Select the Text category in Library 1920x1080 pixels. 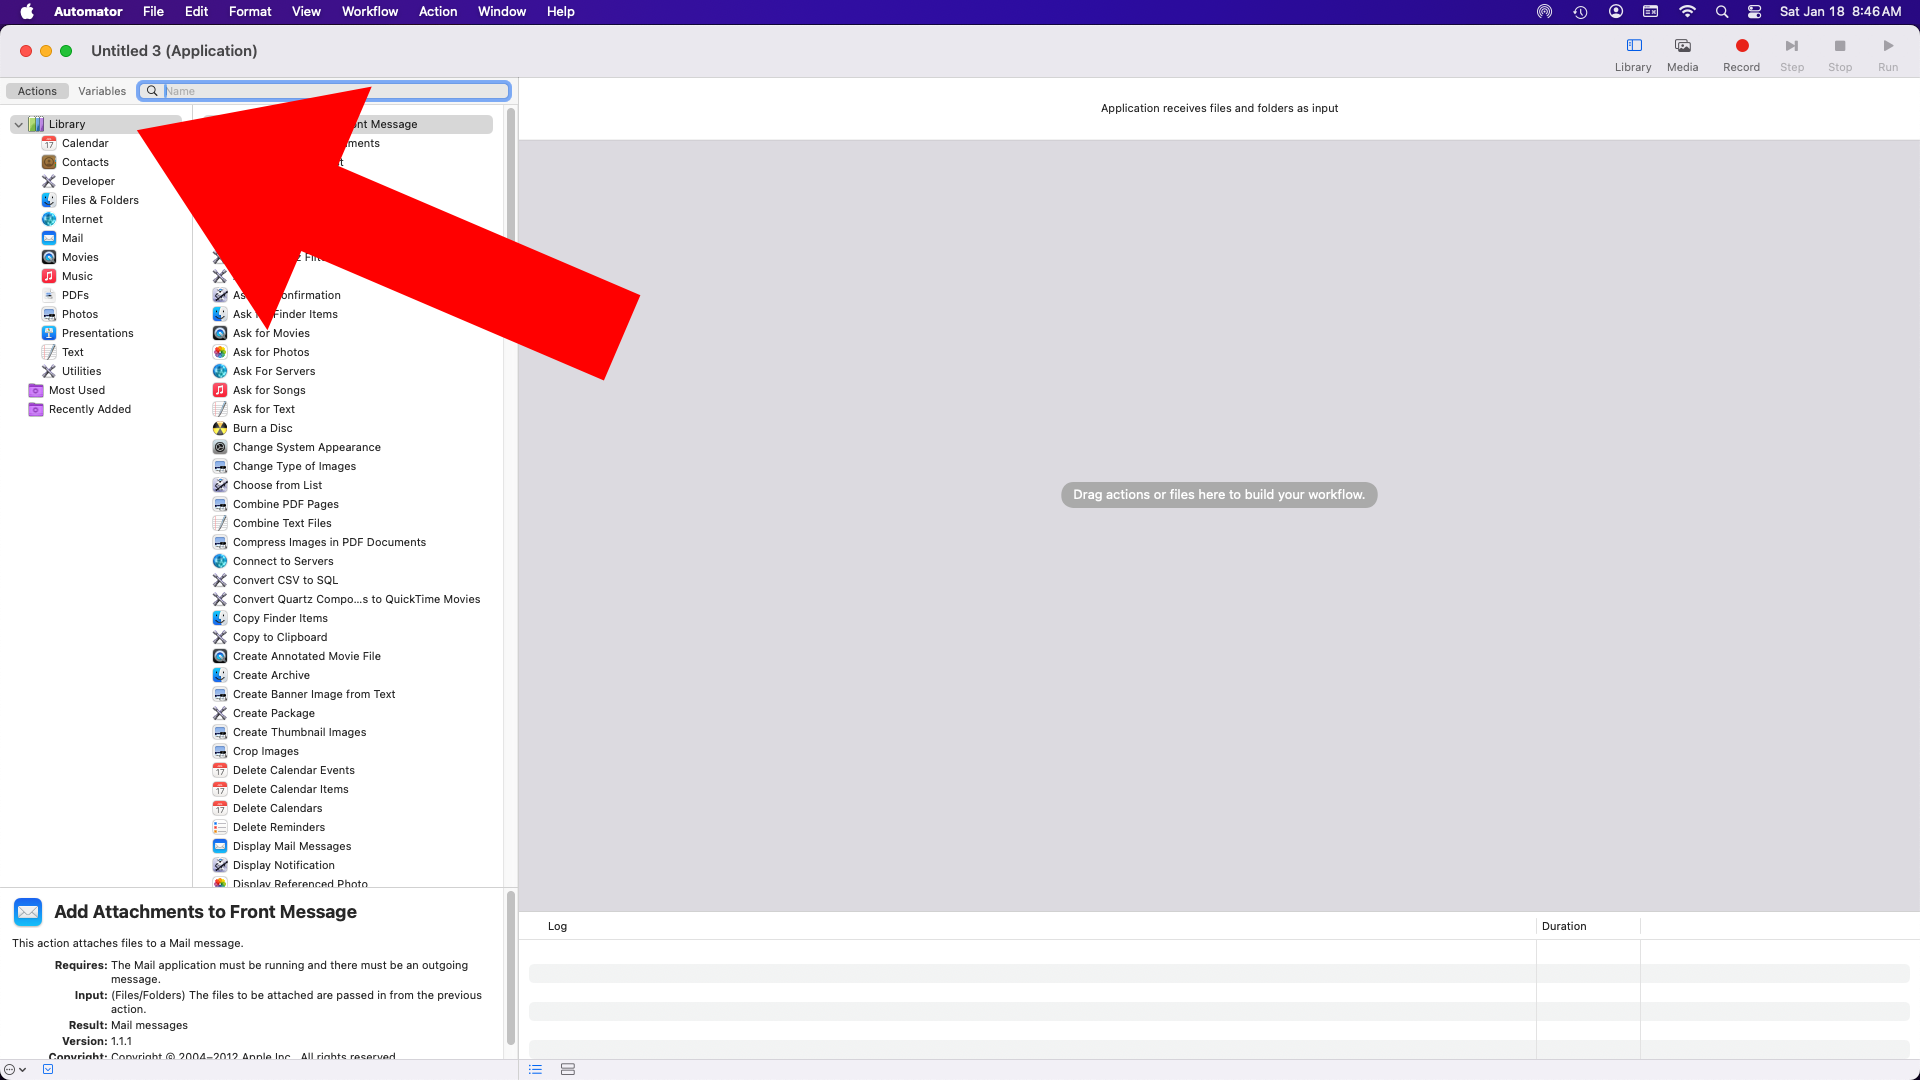(72, 352)
